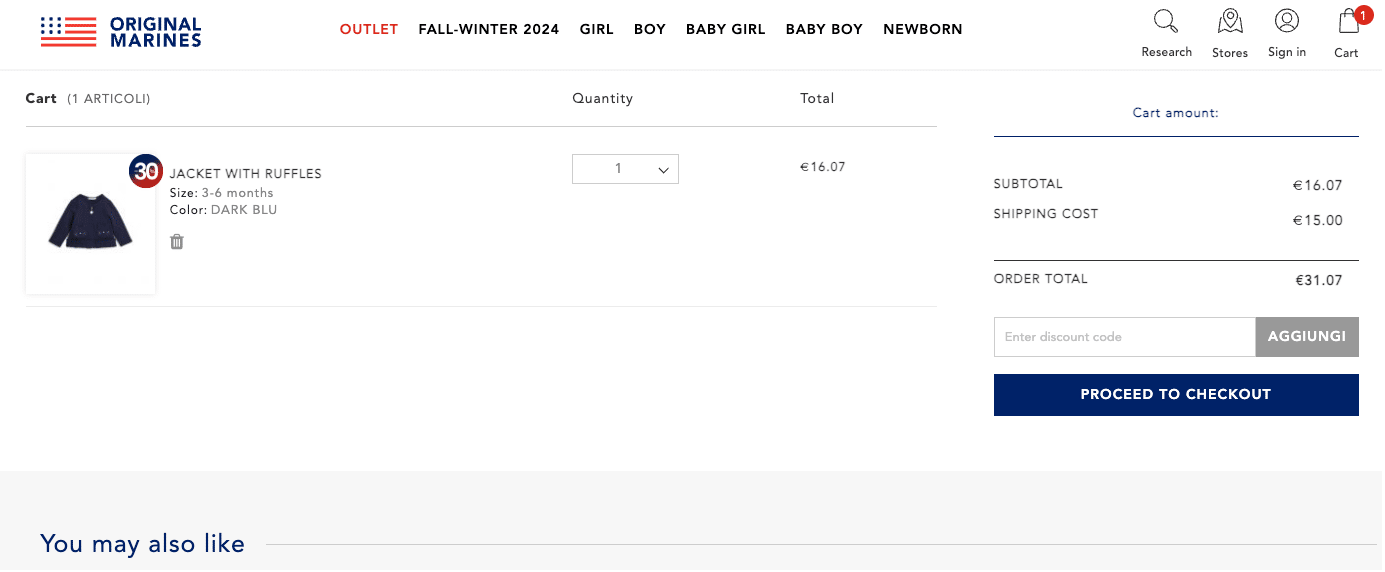This screenshot has height=572, width=1385.
Task: Click the red cart count badge
Action: 1363,14
